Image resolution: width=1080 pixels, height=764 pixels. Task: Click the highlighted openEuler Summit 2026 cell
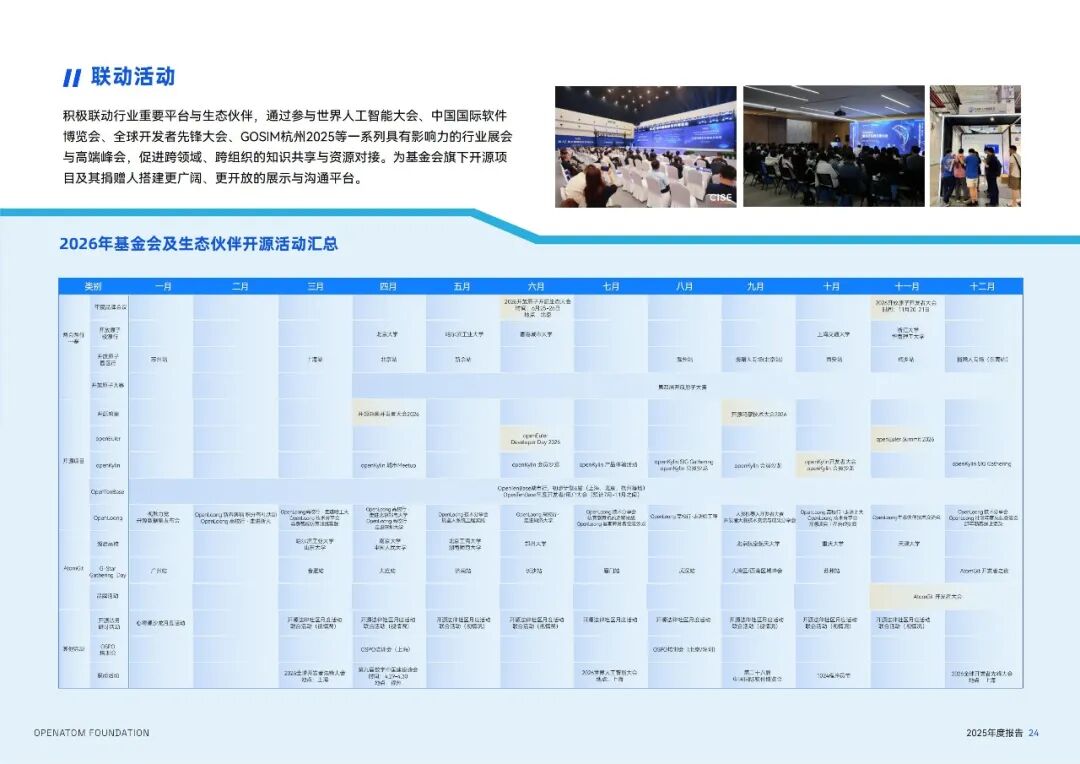(906, 439)
